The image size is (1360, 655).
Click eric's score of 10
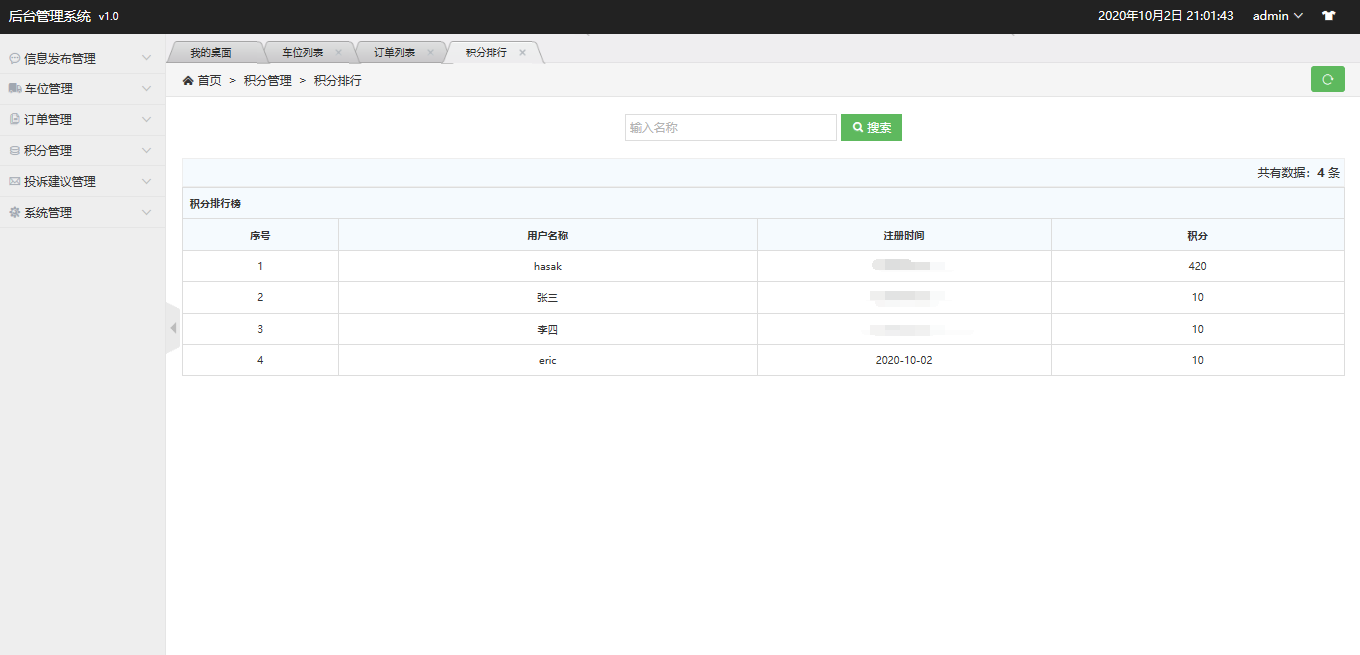(x=1198, y=360)
